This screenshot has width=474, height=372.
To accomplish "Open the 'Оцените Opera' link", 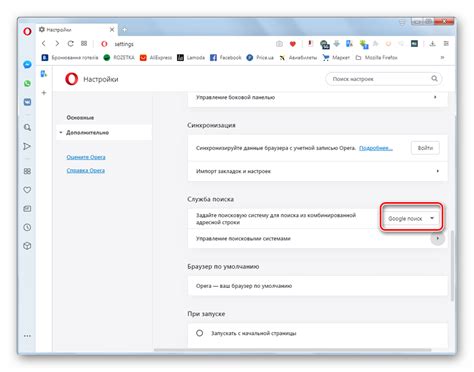I will (86, 157).
